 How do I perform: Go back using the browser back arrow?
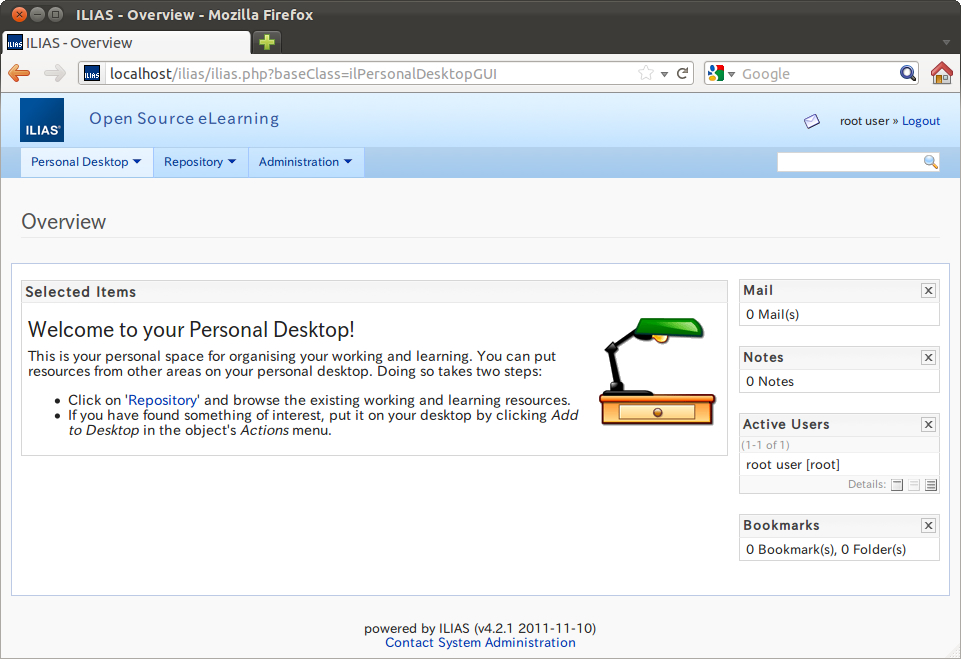pyautogui.click(x=19, y=73)
